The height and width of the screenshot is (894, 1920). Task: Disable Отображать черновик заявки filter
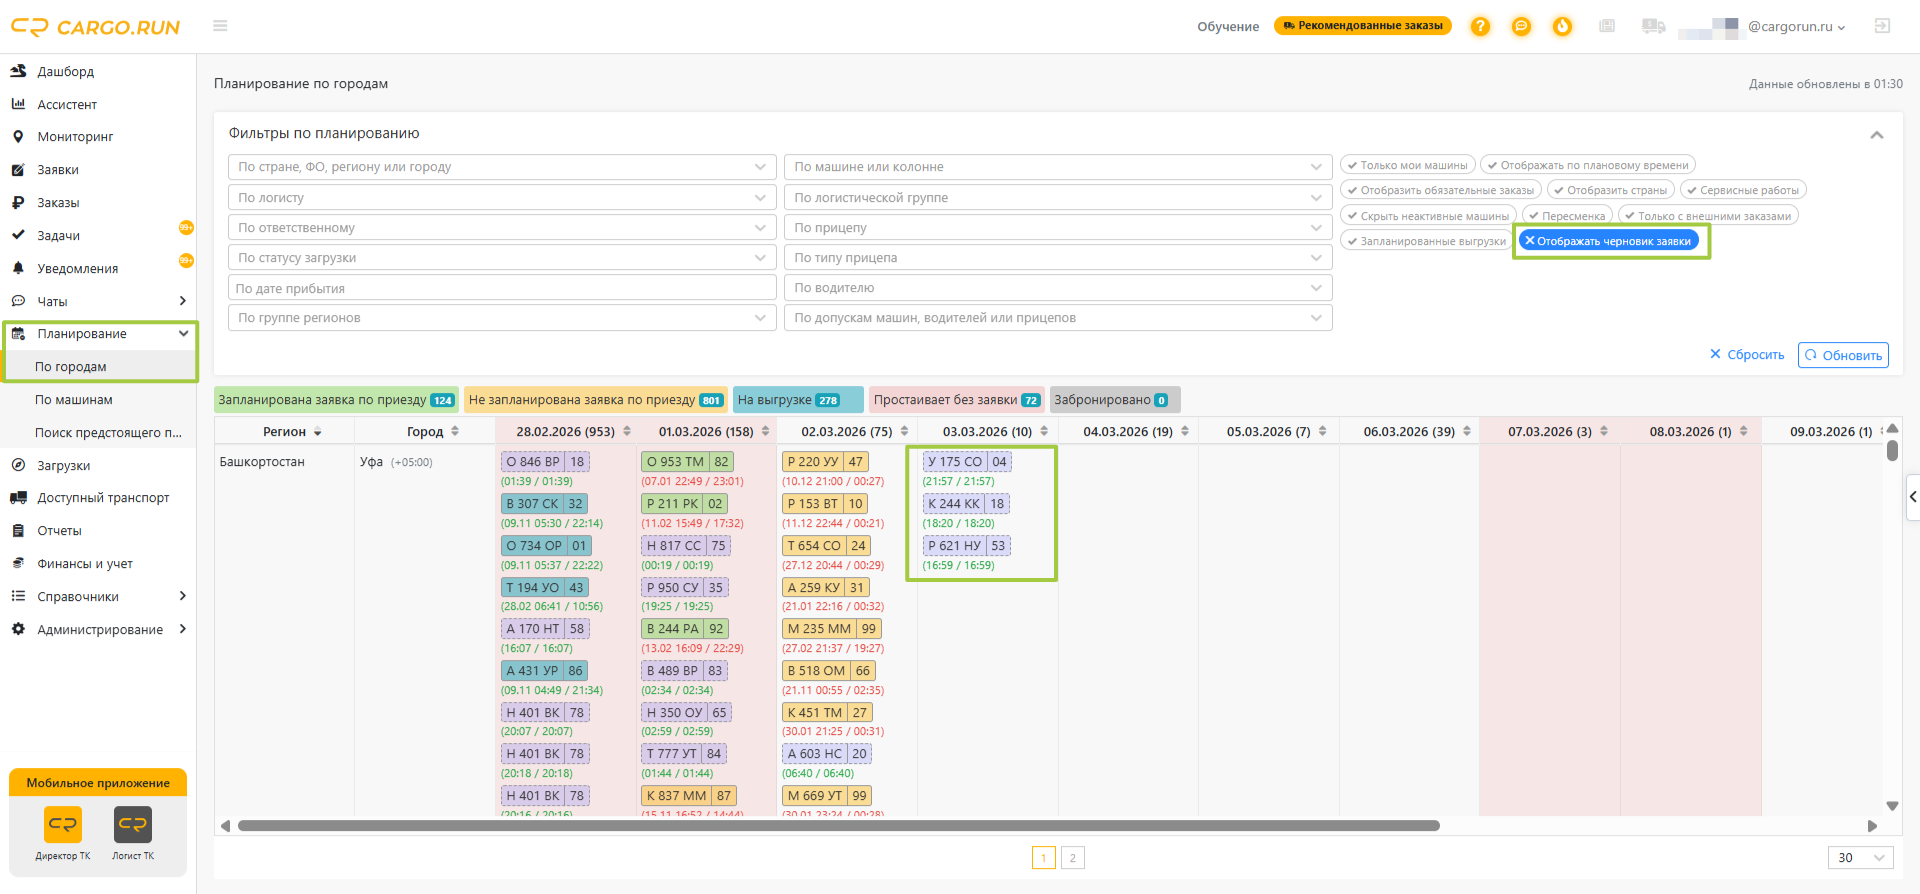1608,241
